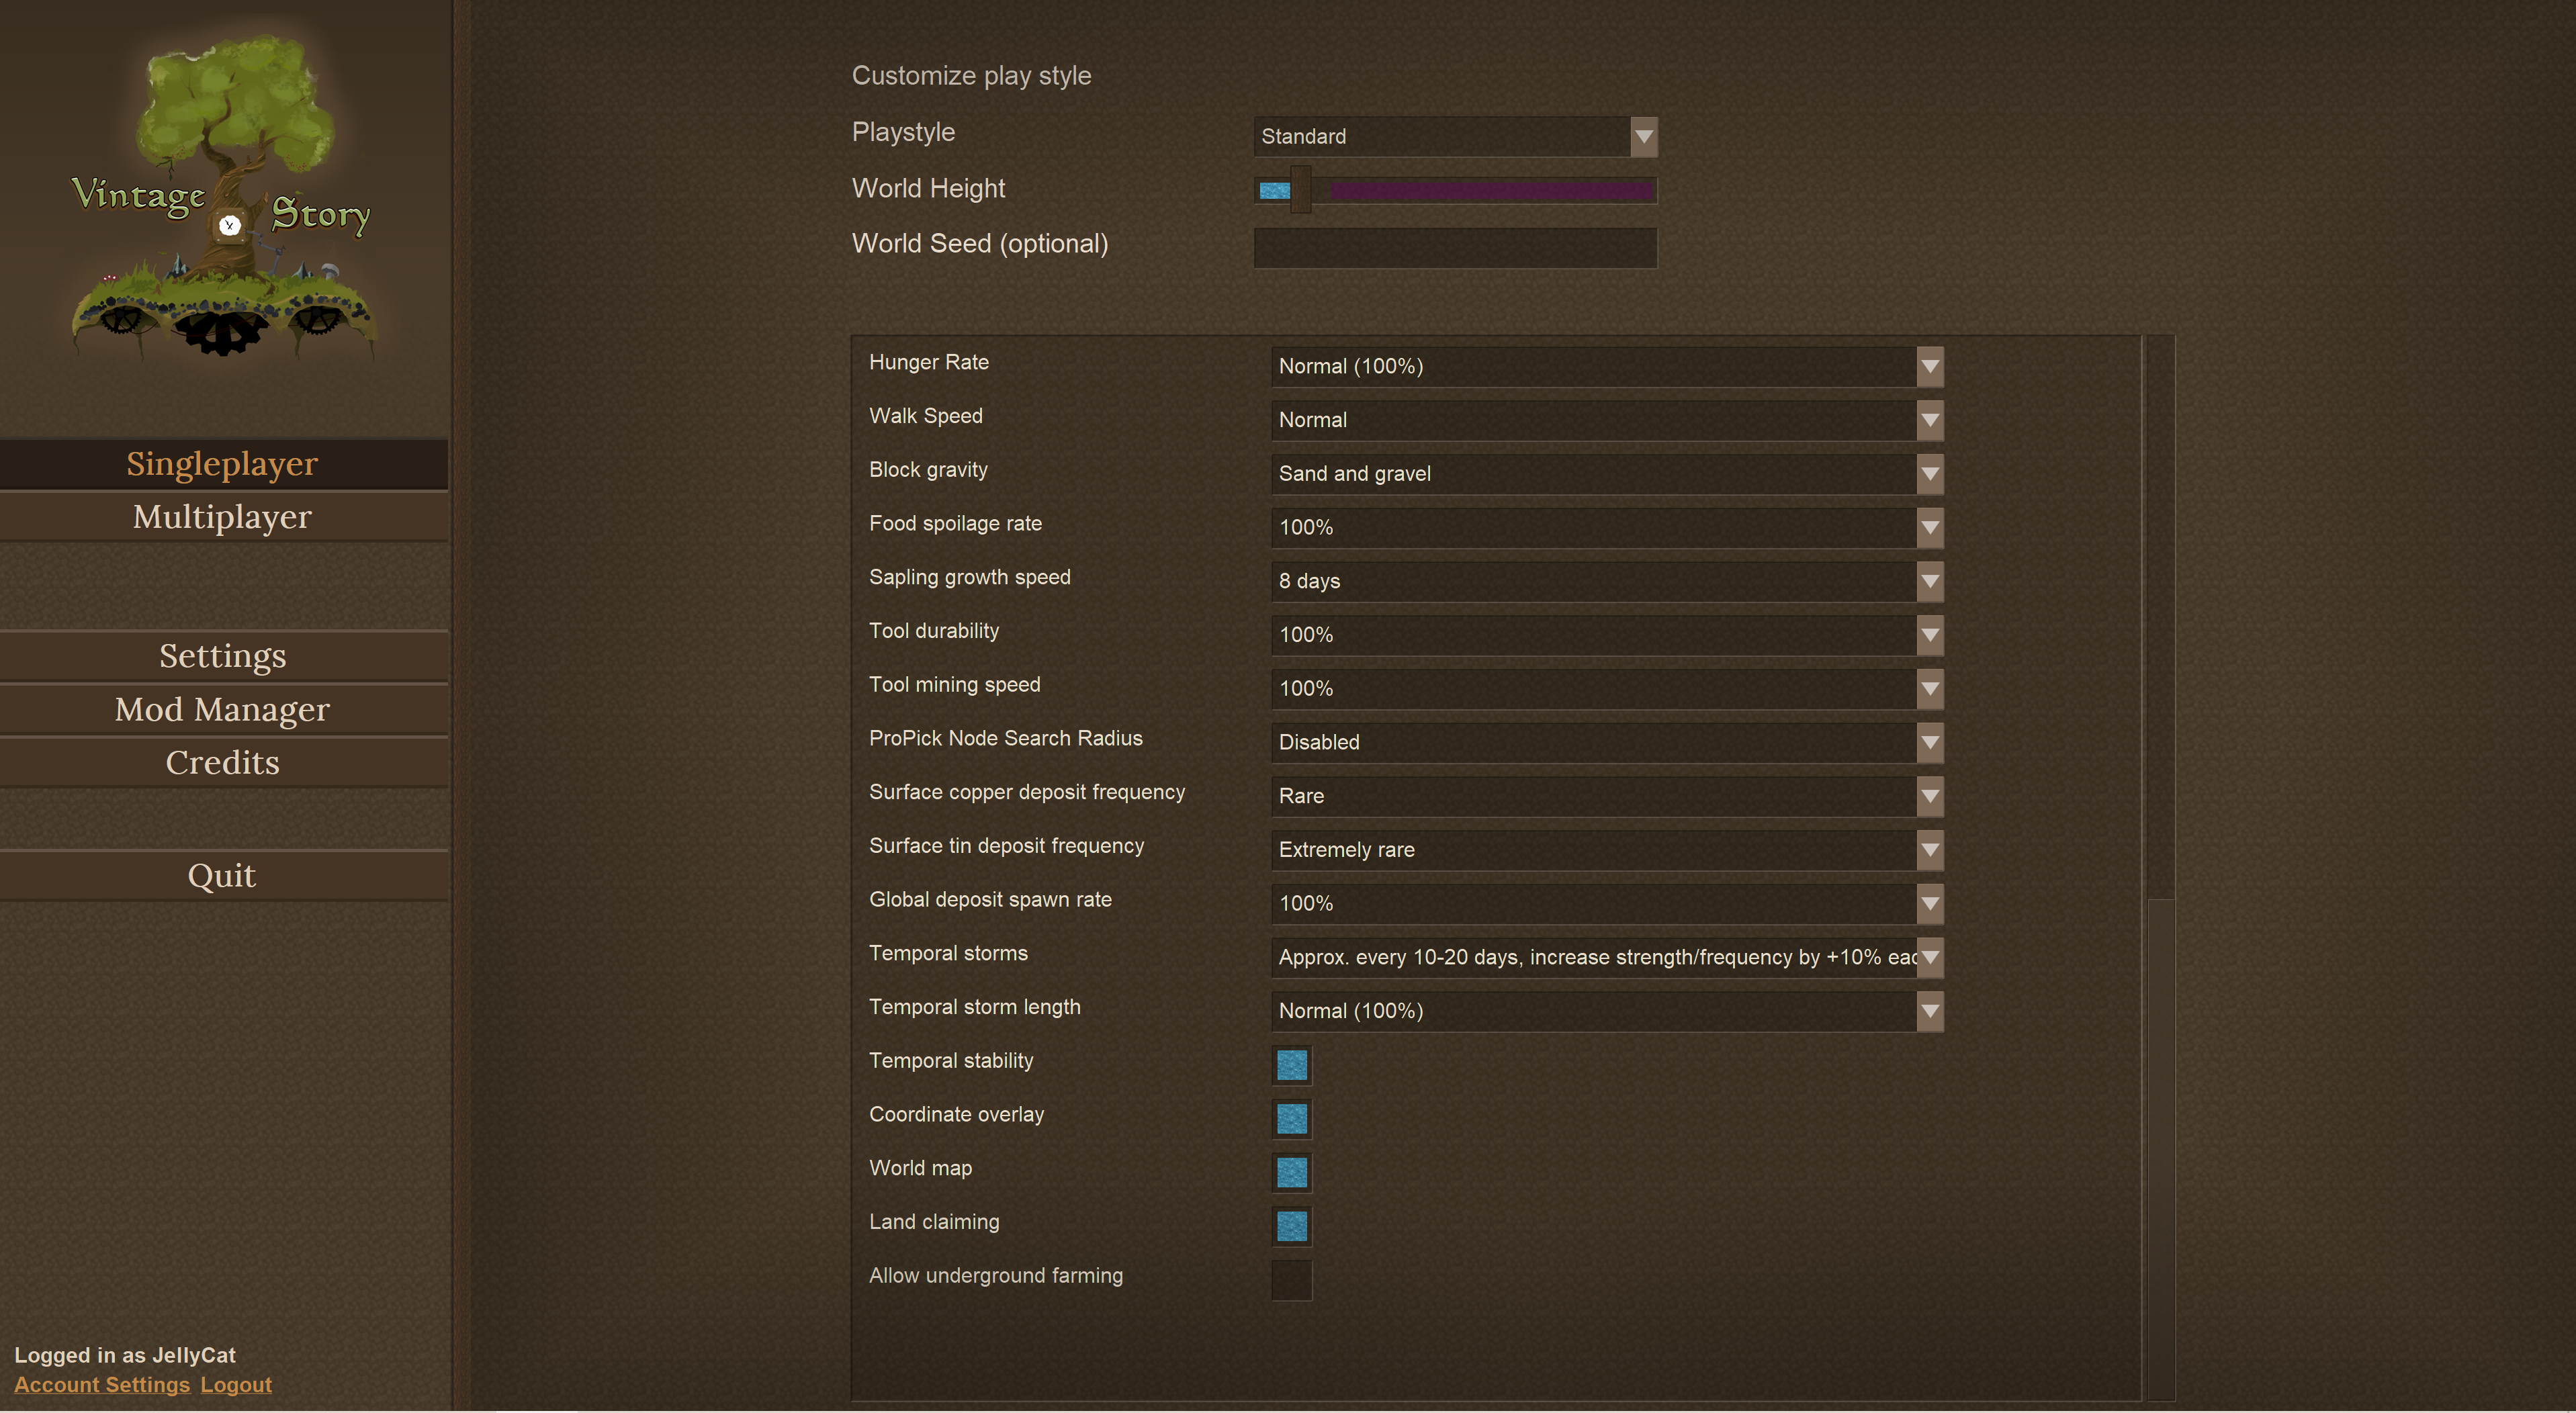Open the Multiplayer menu
The image size is (2576, 1413).
tap(222, 517)
